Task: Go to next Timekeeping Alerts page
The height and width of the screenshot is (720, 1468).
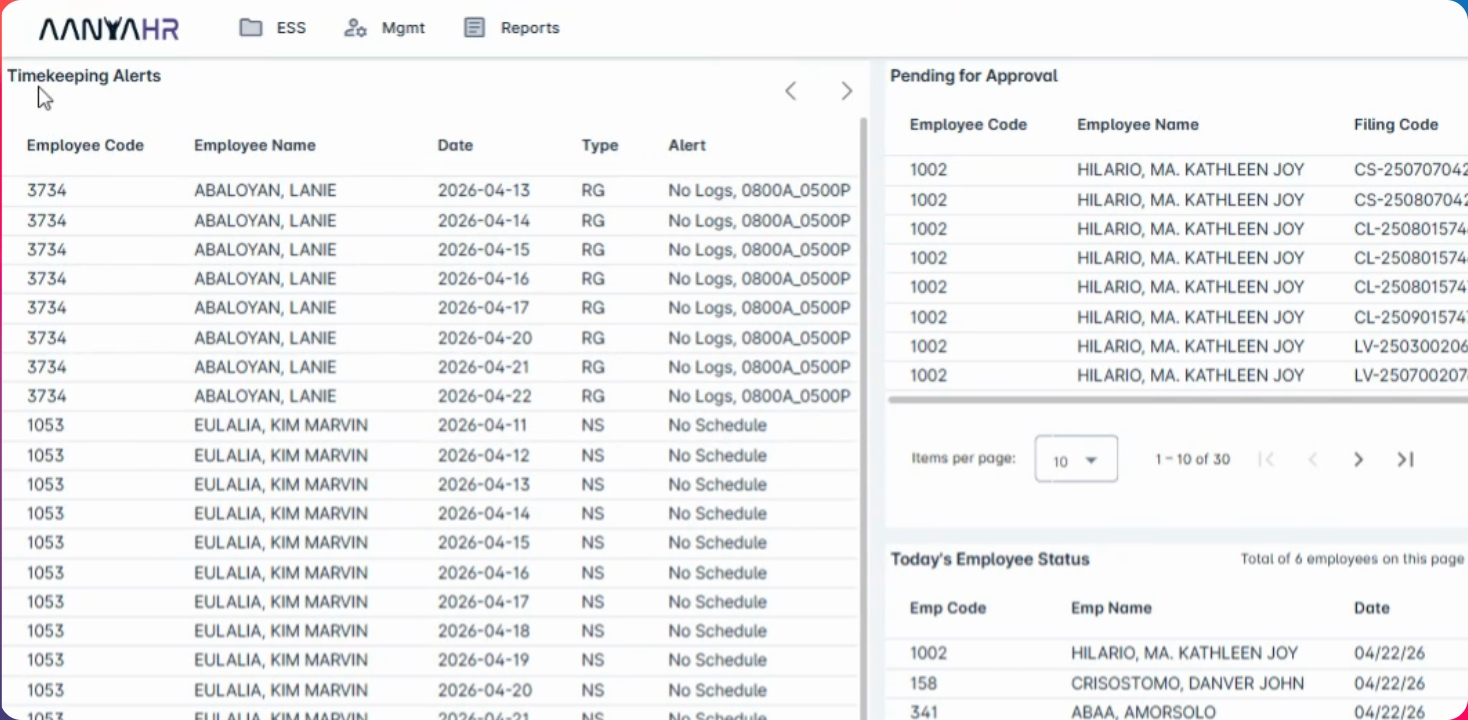Action: pyautogui.click(x=846, y=91)
